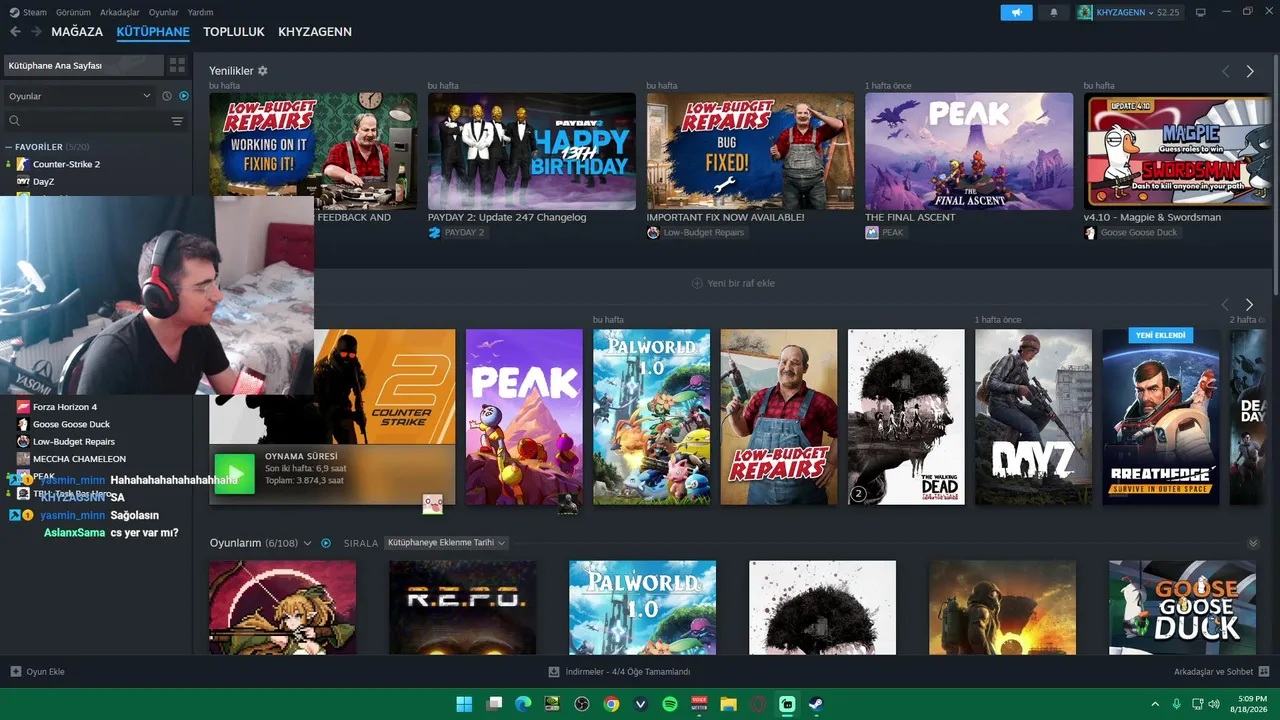Expand the Oyunlar filter dropdown
Viewport: 1280px width, 720px height.
coord(78,96)
